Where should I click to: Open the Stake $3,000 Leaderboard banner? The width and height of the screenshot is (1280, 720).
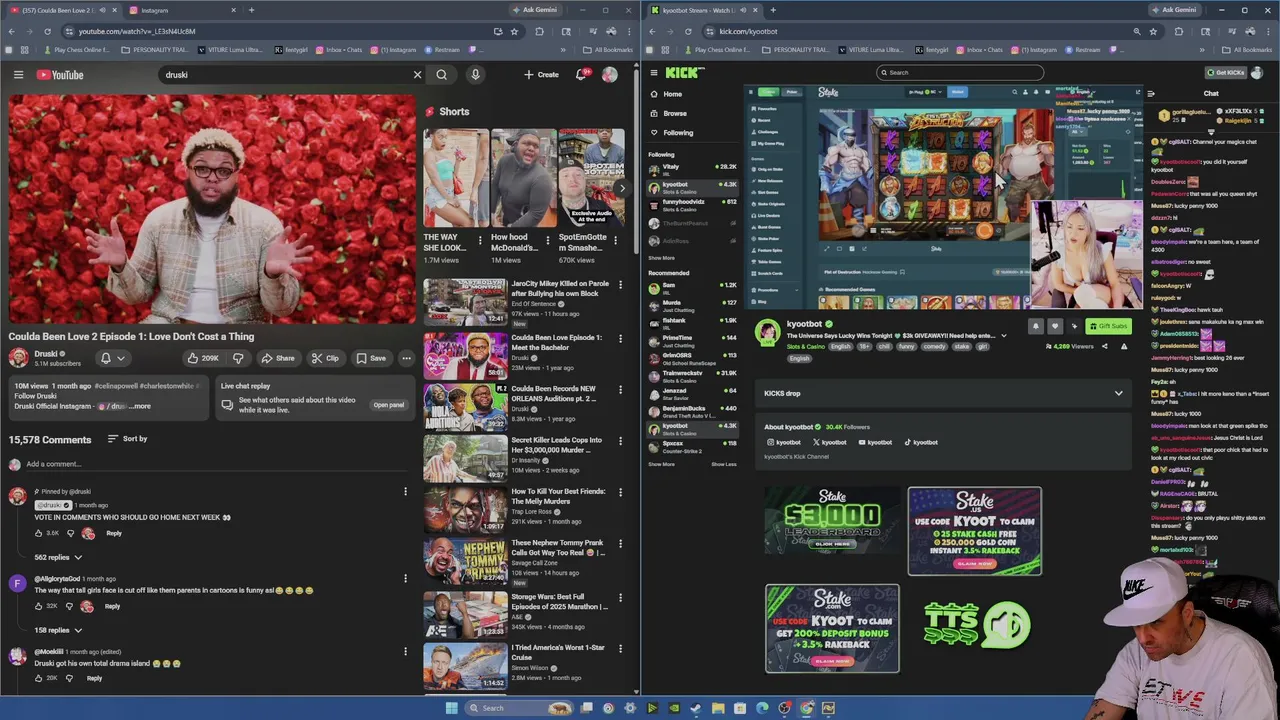(x=832, y=520)
